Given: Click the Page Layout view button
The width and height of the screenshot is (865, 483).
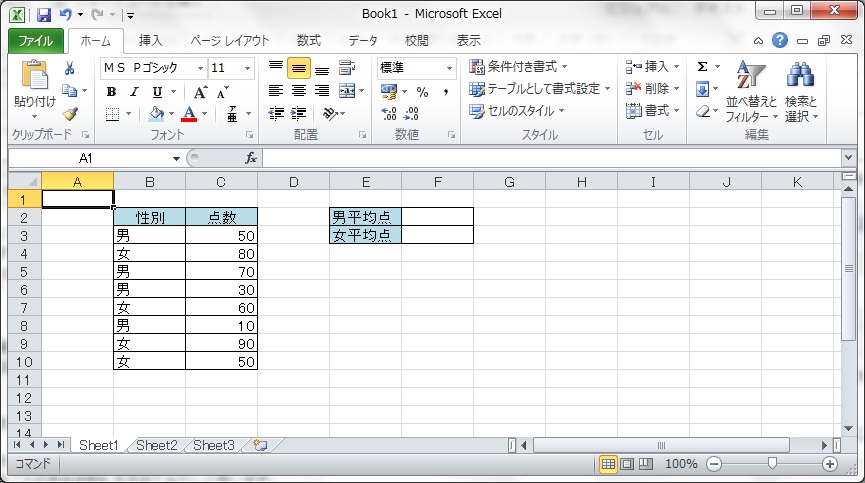Looking at the screenshot, I should 627,464.
